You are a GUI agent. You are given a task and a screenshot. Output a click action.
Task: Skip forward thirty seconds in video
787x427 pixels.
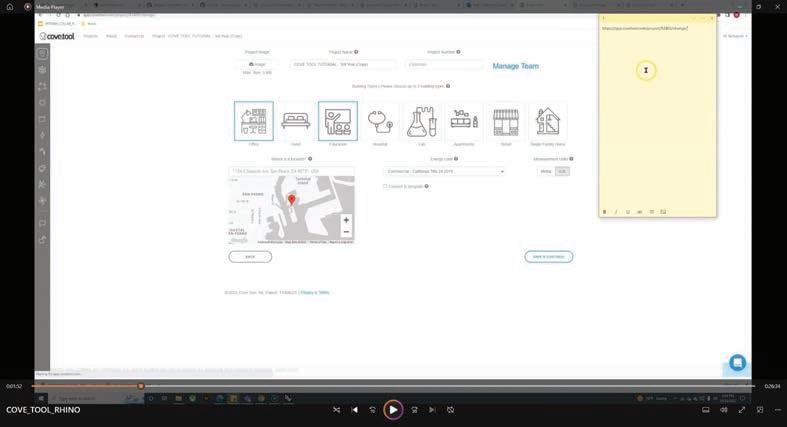(x=415, y=410)
